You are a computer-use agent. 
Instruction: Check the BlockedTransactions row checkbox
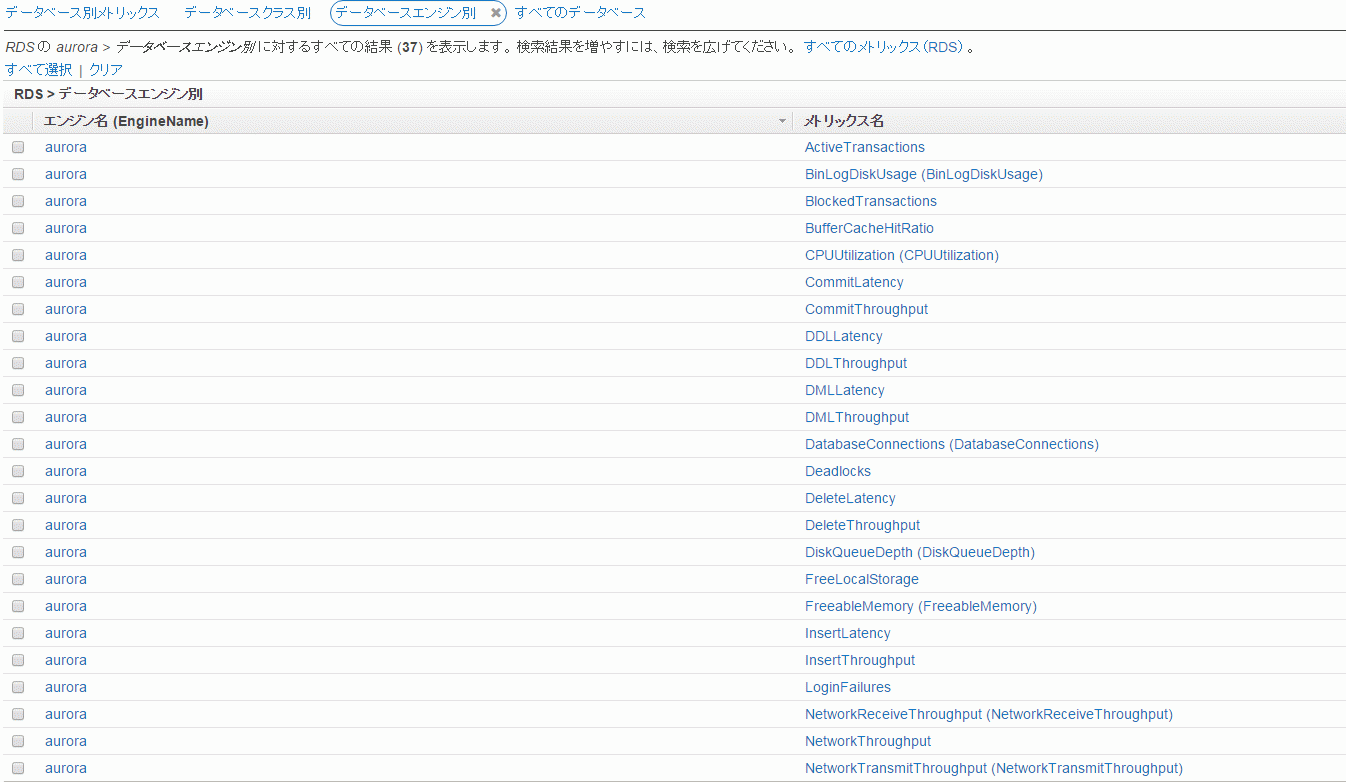(x=18, y=201)
